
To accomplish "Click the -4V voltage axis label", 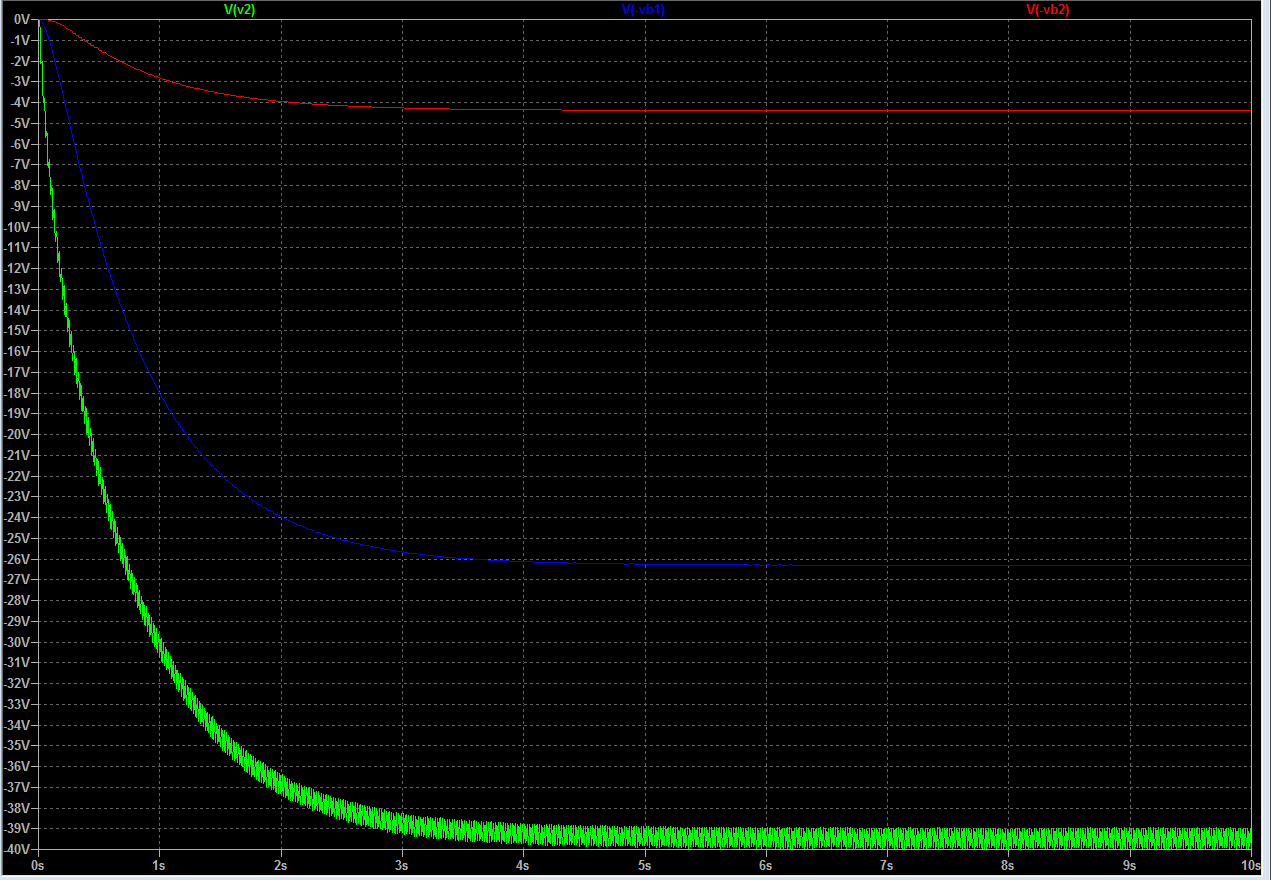I will tap(18, 103).
